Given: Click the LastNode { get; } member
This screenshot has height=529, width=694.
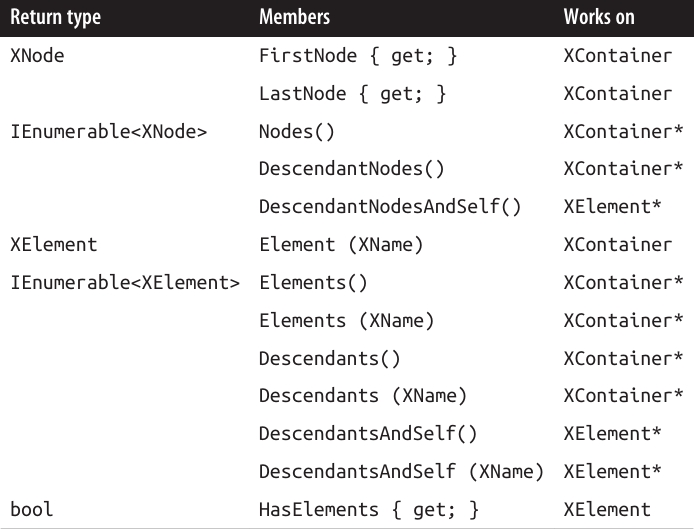Looking at the screenshot, I should [352, 94].
